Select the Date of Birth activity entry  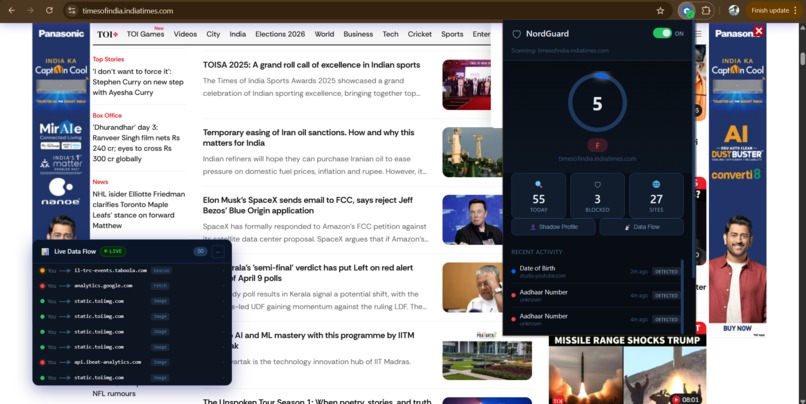[x=595, y=271]
